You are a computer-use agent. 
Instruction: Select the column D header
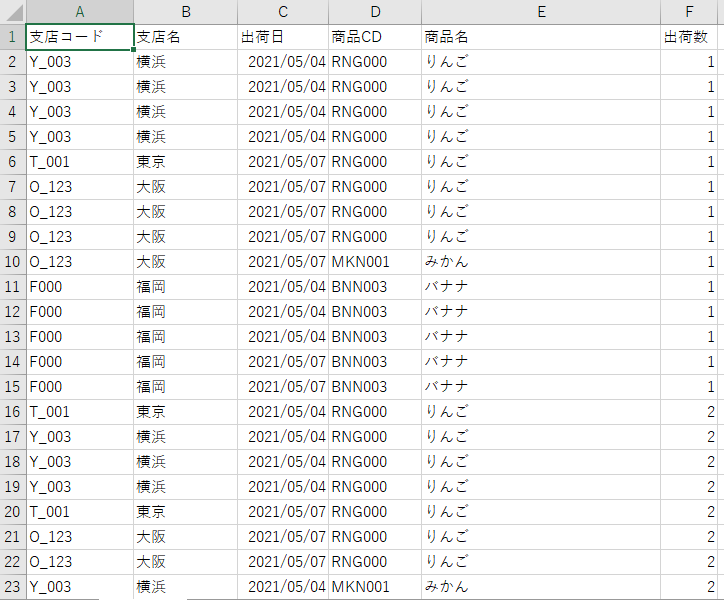[375, 12]
